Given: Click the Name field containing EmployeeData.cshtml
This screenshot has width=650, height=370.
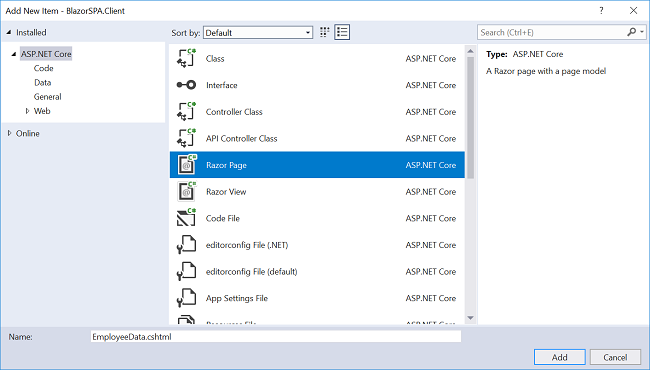Looking at the screenshot, I should click(x=276, y=336).
